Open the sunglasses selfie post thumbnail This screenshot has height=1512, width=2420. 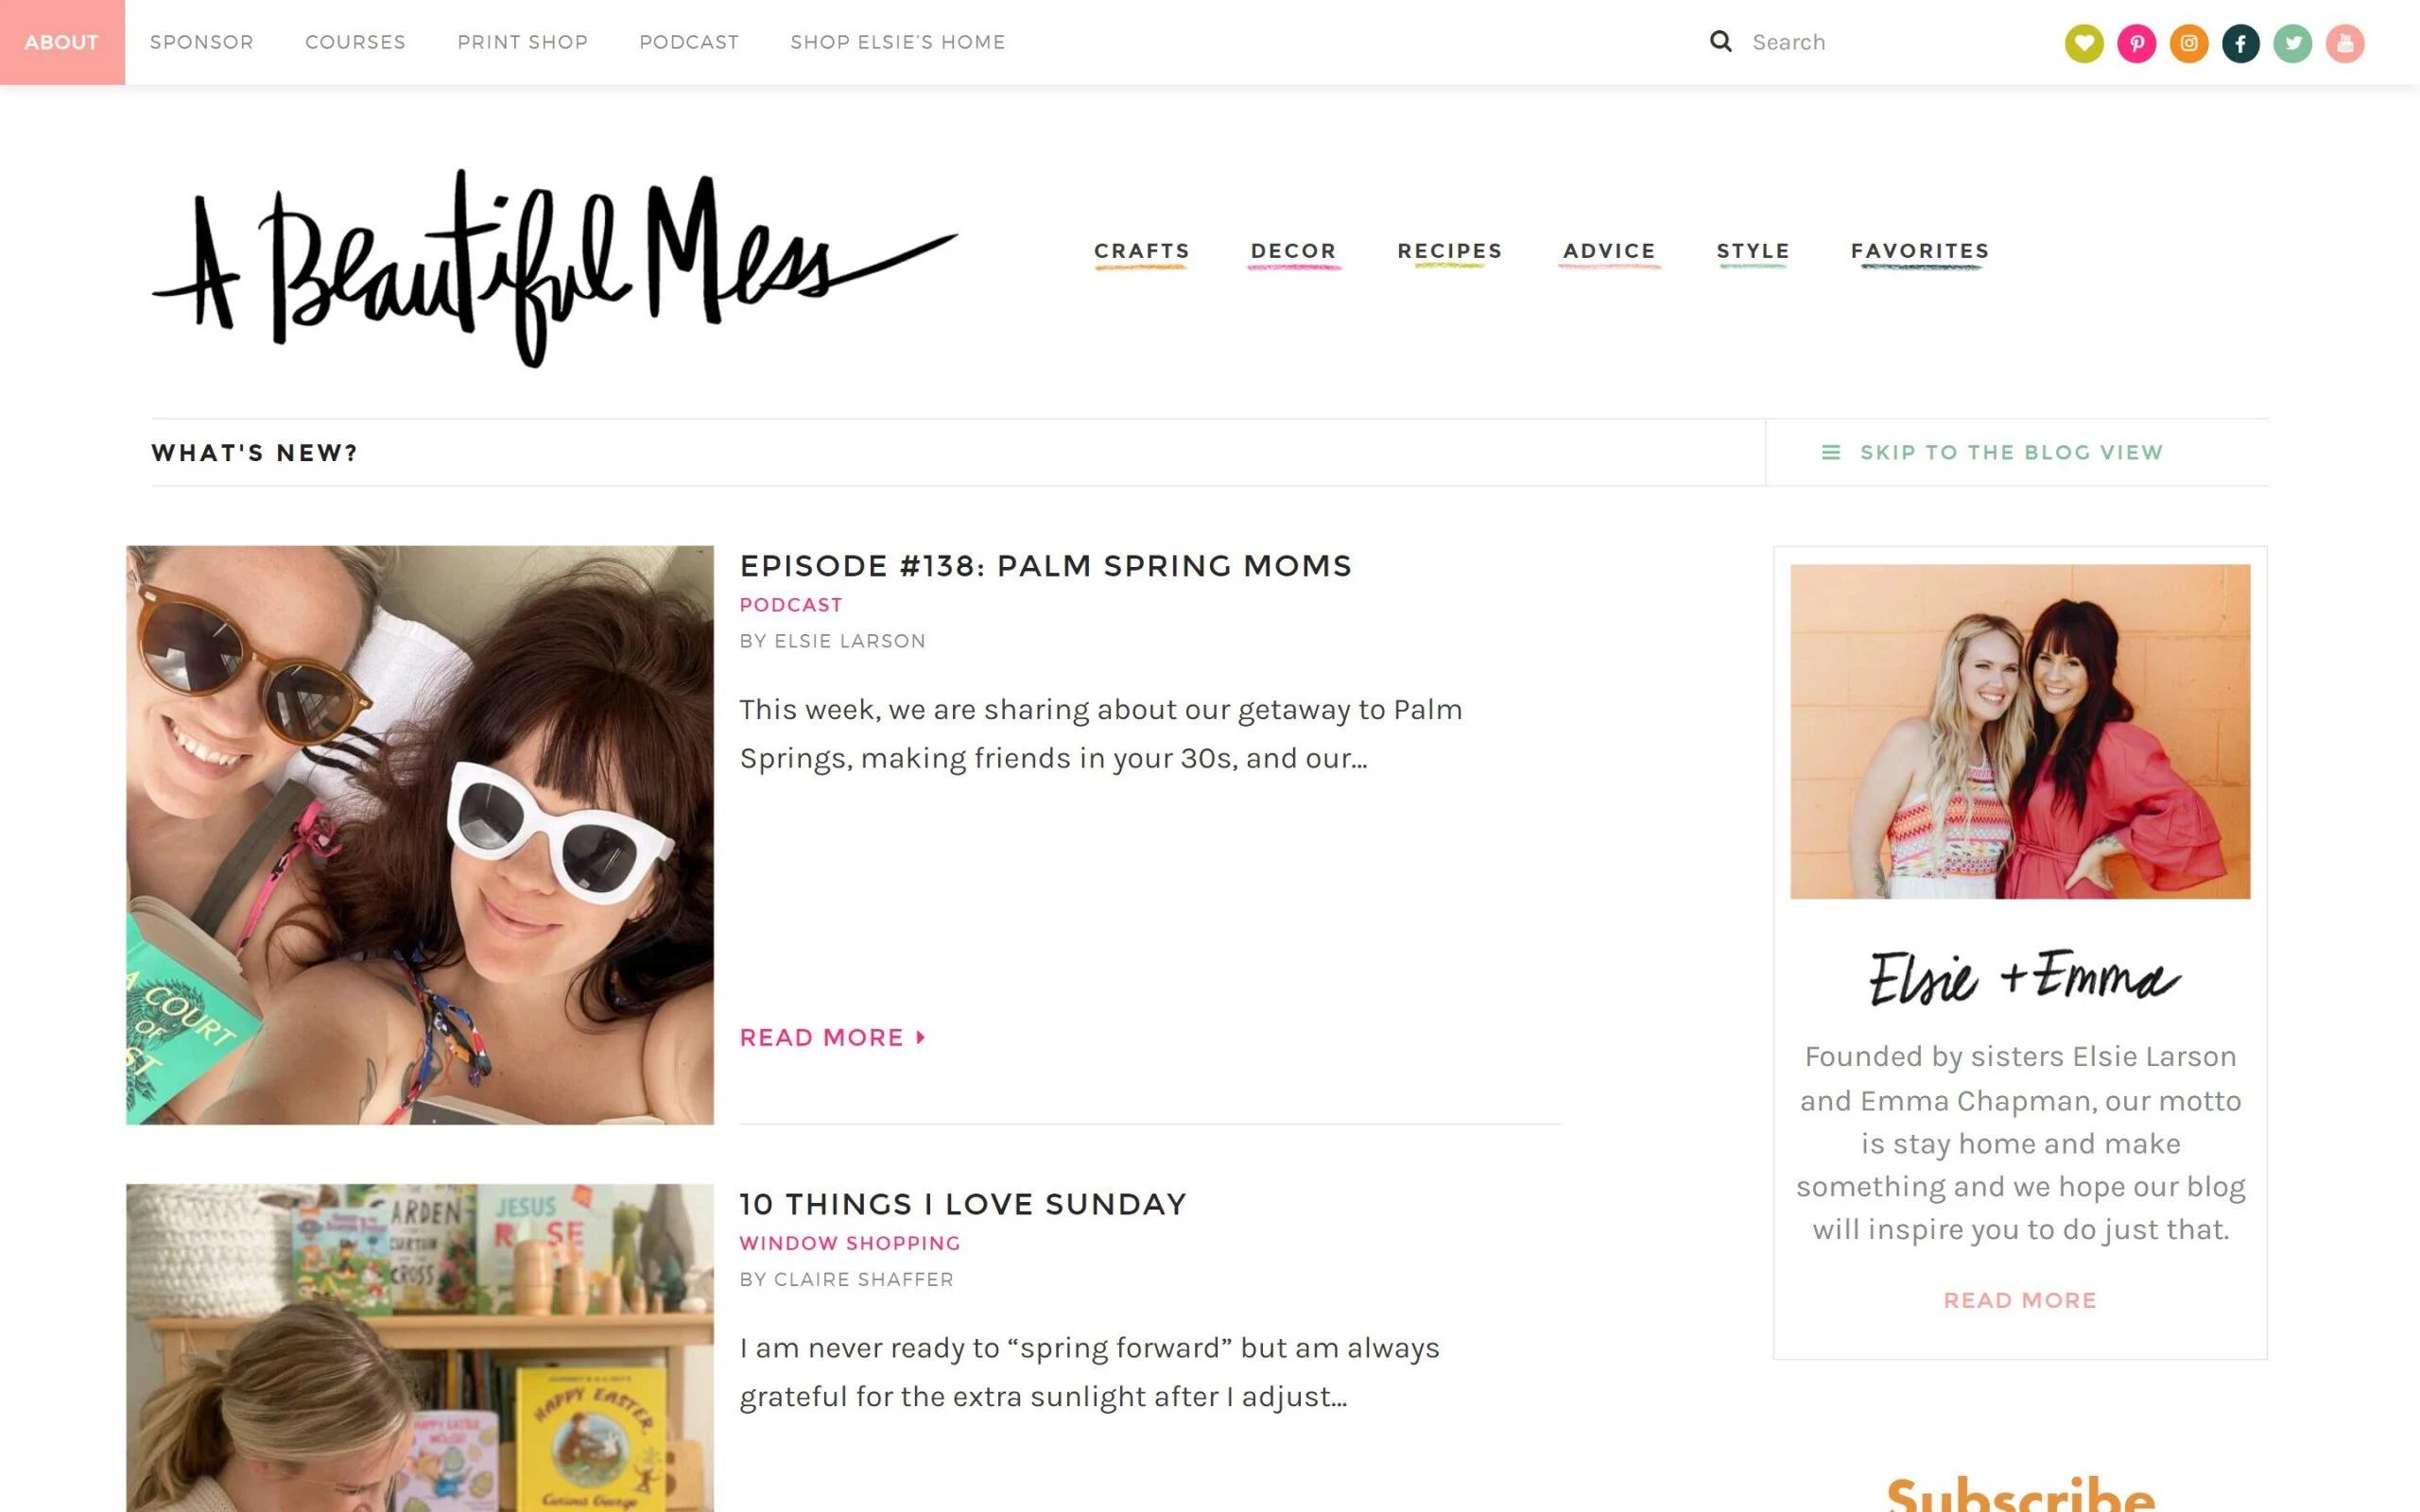[x=420, y=835]
